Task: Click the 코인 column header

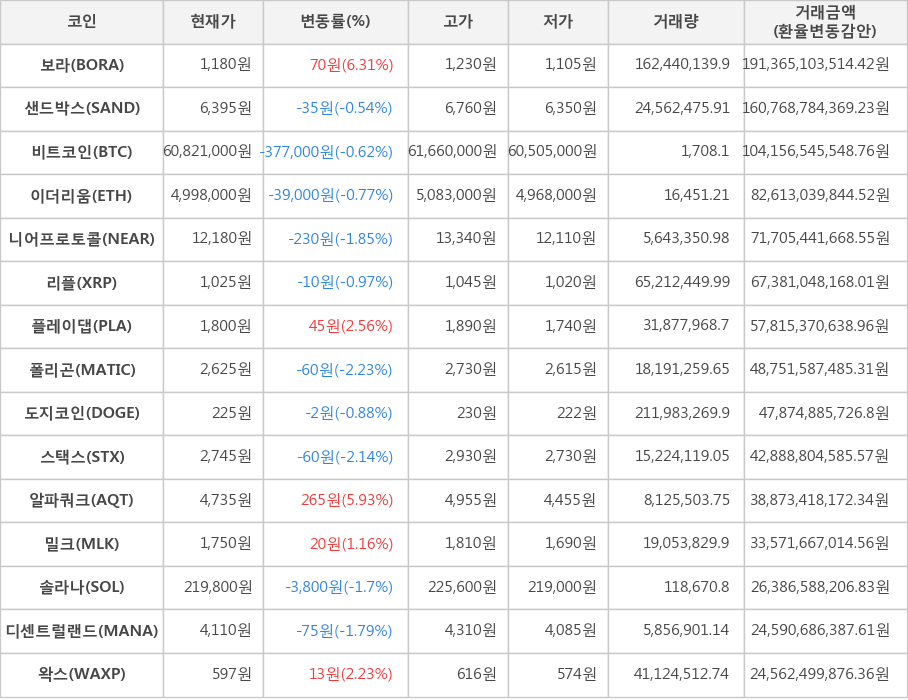Action: [82, 22]
